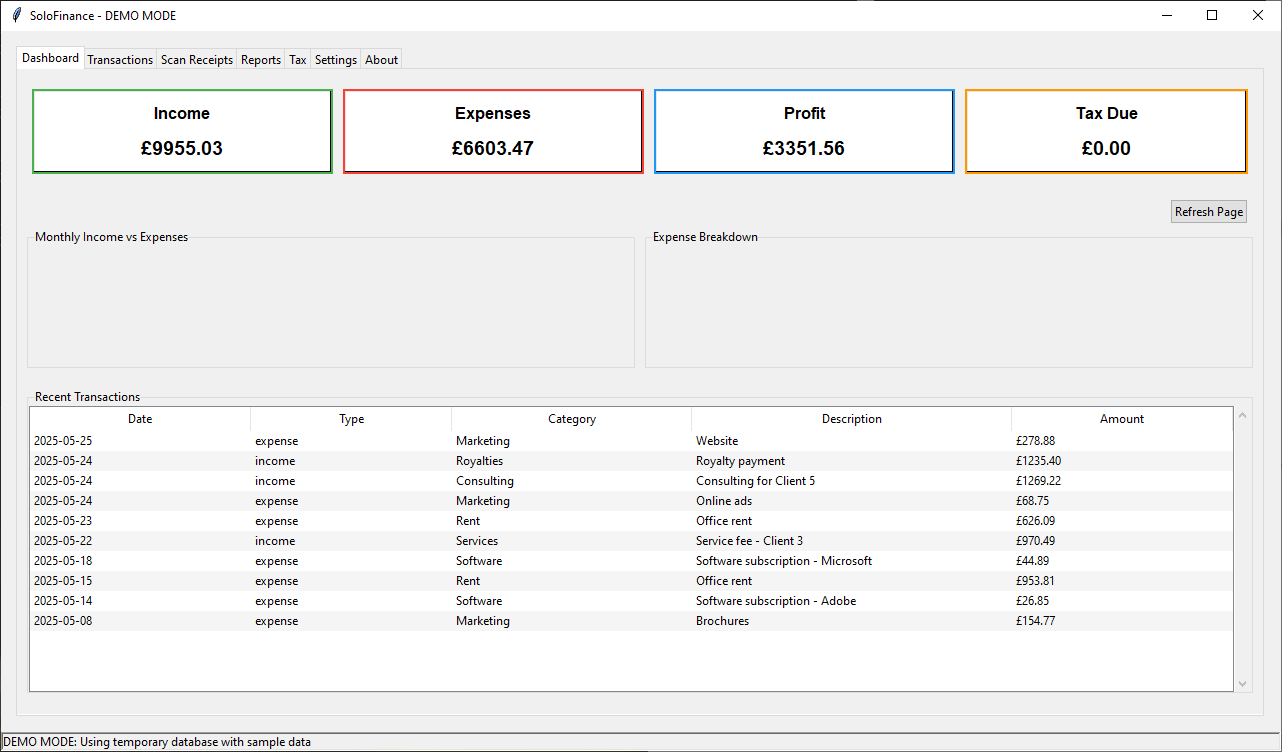Click the Tax Due summary card
This screenshot has height=752, width=1282.
click(1106, 131)
